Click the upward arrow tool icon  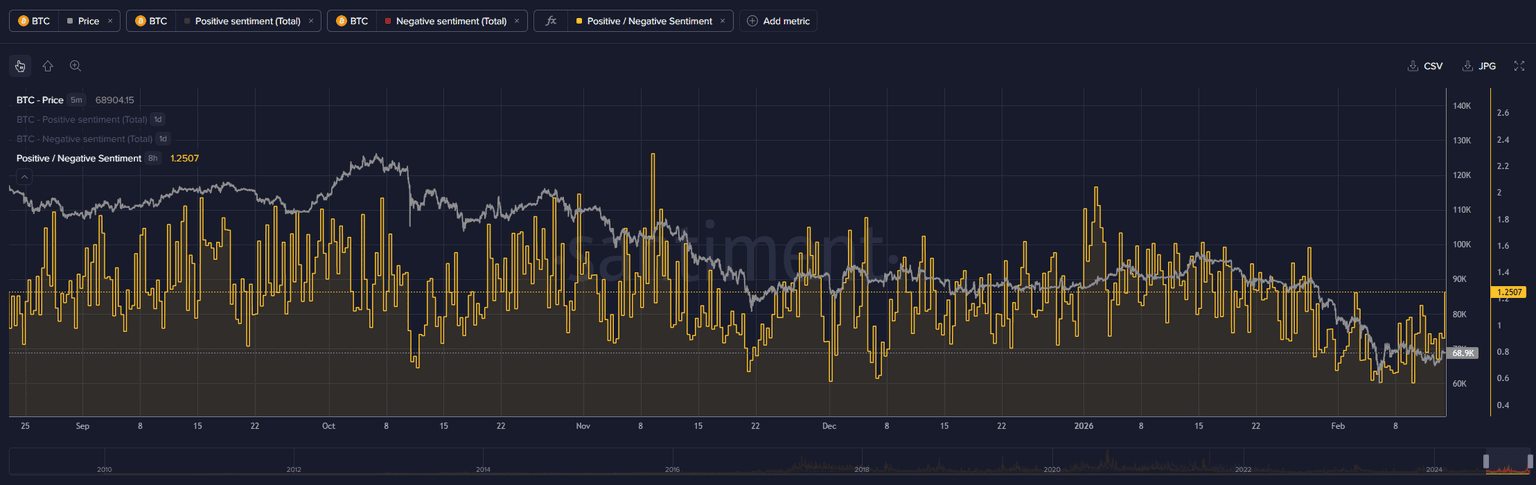click(47, 66)
